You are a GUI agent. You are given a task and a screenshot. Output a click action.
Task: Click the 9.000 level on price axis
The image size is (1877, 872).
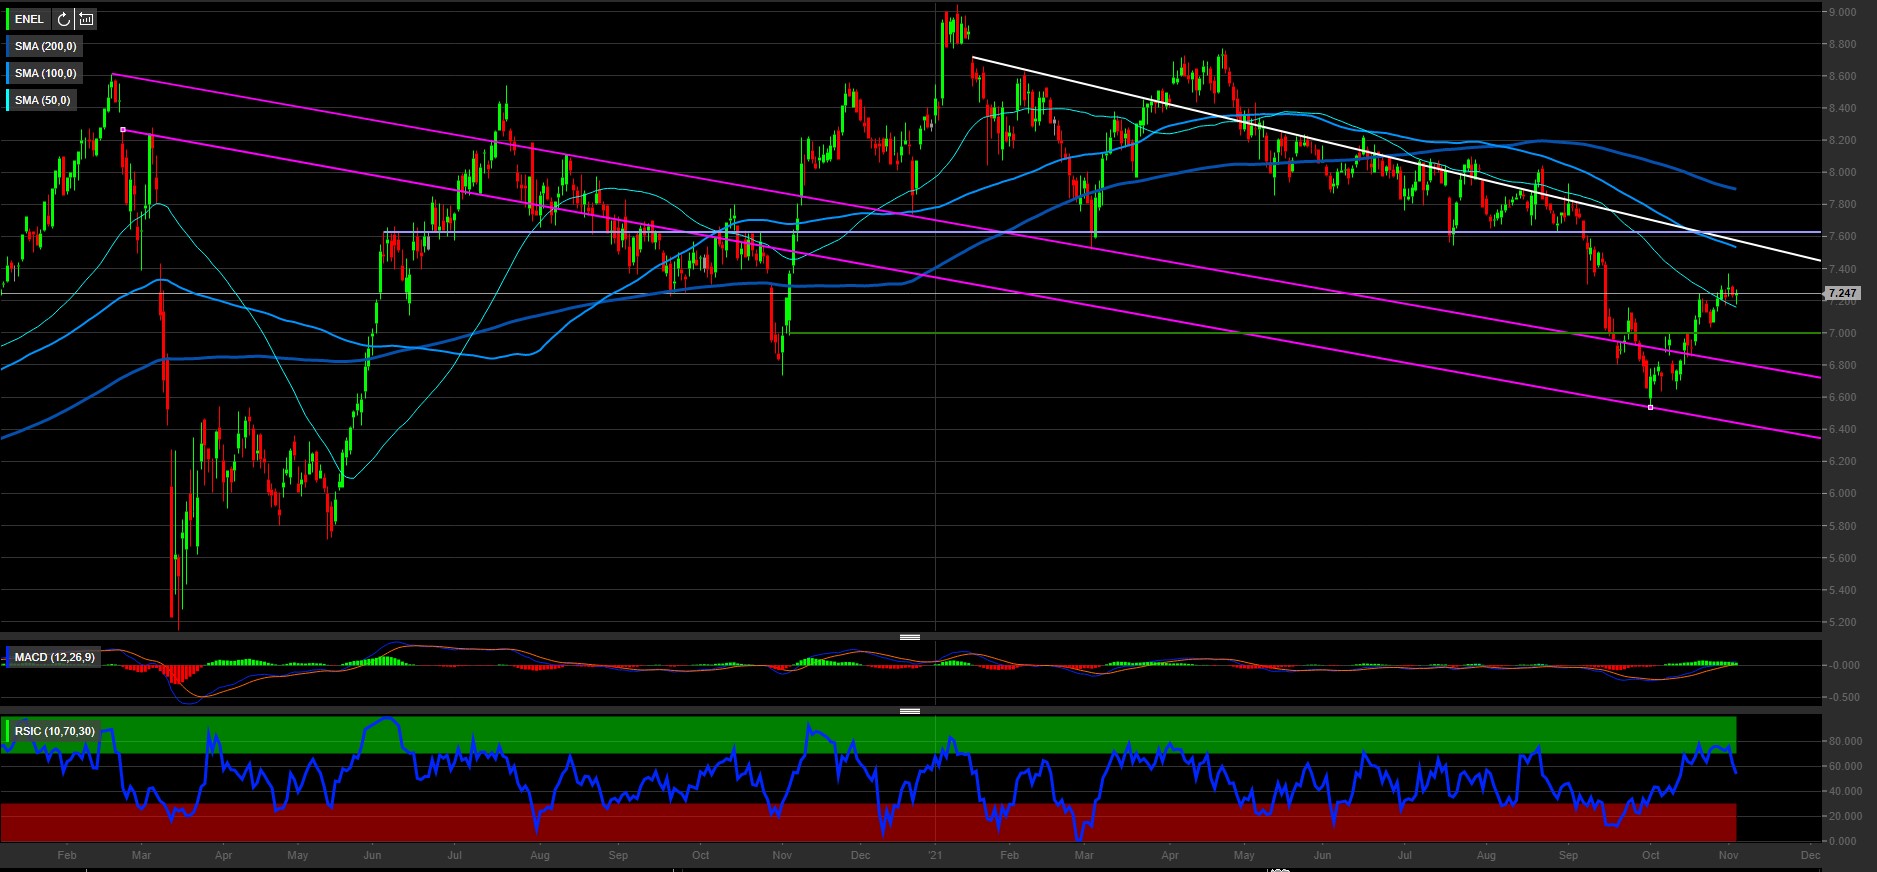(x=1843, y=12)
